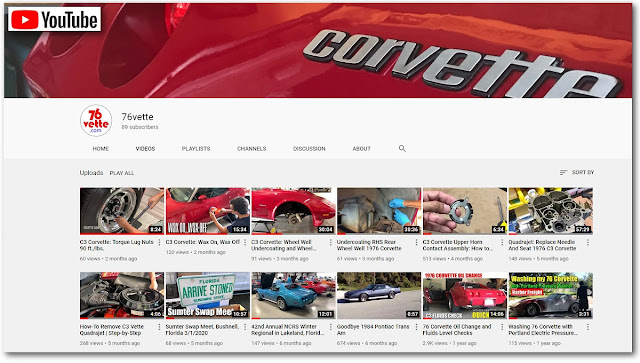The height and width of the screenshot is (363, 640).
Task: Click the 76vette channel avatar
Action: [x=96, y=121]
